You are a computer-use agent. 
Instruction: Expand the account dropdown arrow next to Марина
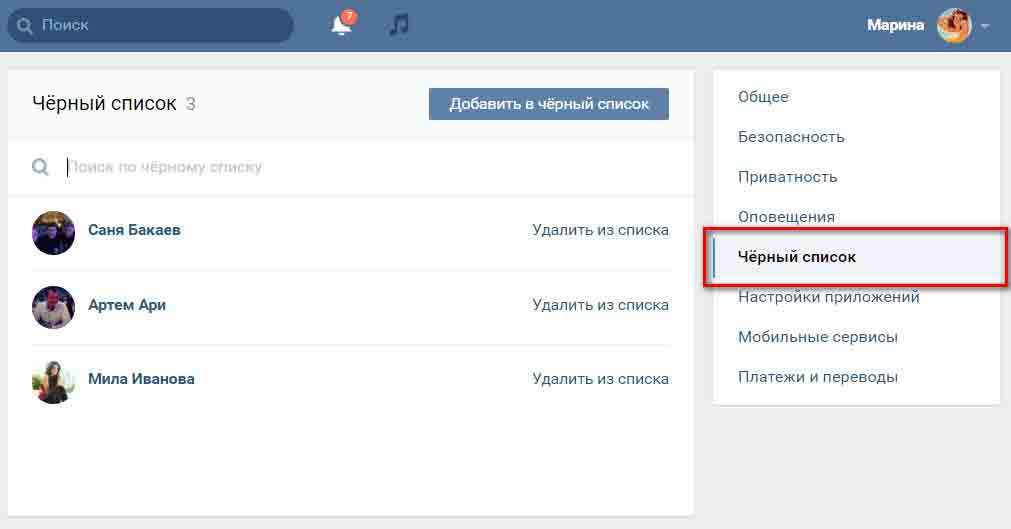tap(985, 26)
